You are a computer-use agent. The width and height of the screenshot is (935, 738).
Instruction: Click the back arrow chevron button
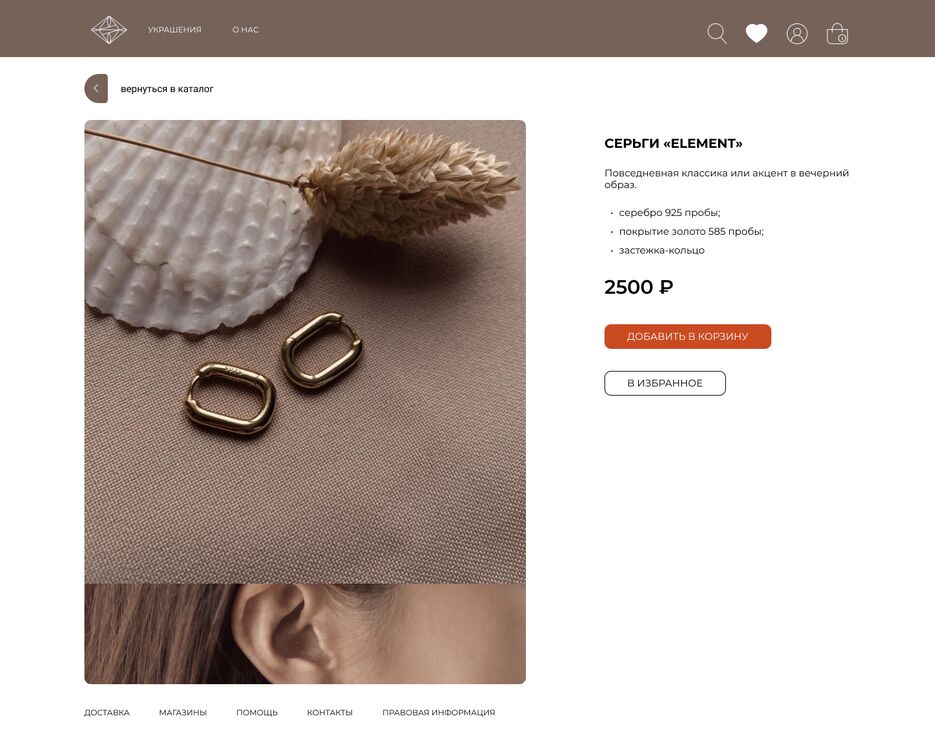[96, 88]
